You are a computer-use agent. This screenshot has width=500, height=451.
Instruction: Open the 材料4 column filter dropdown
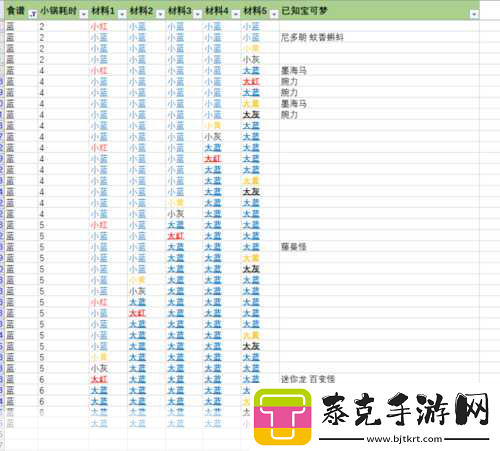pos(236,14)
